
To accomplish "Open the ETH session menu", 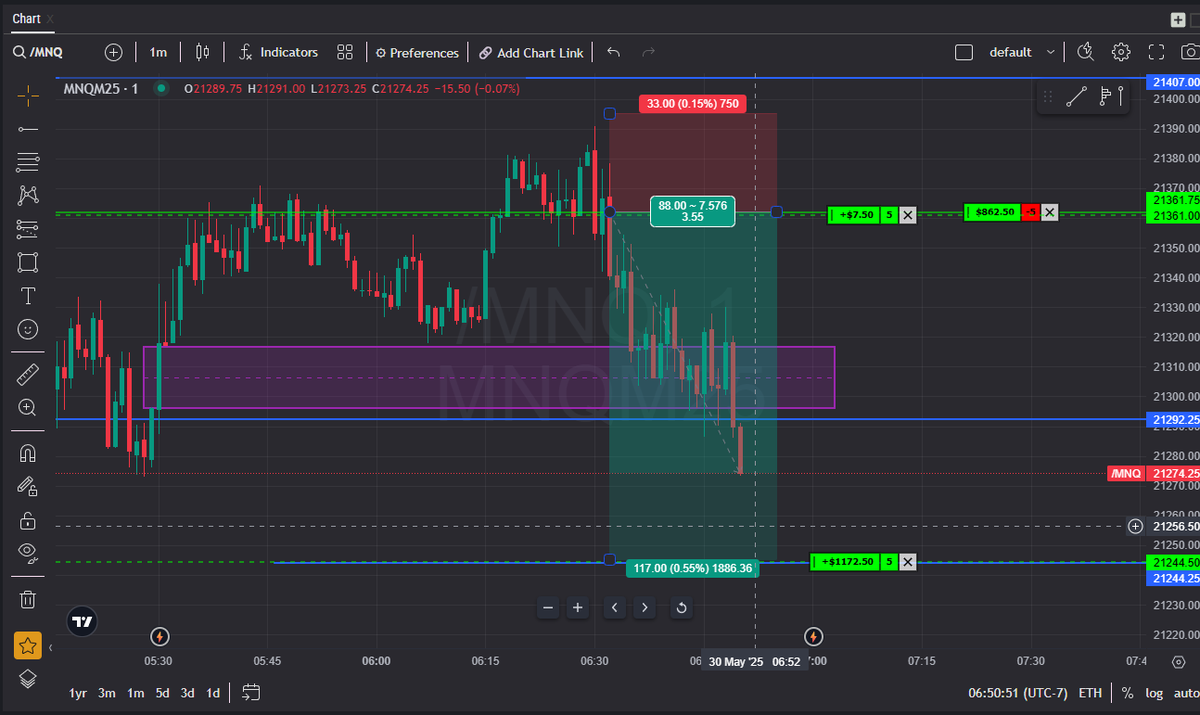I will point(1090,693).
